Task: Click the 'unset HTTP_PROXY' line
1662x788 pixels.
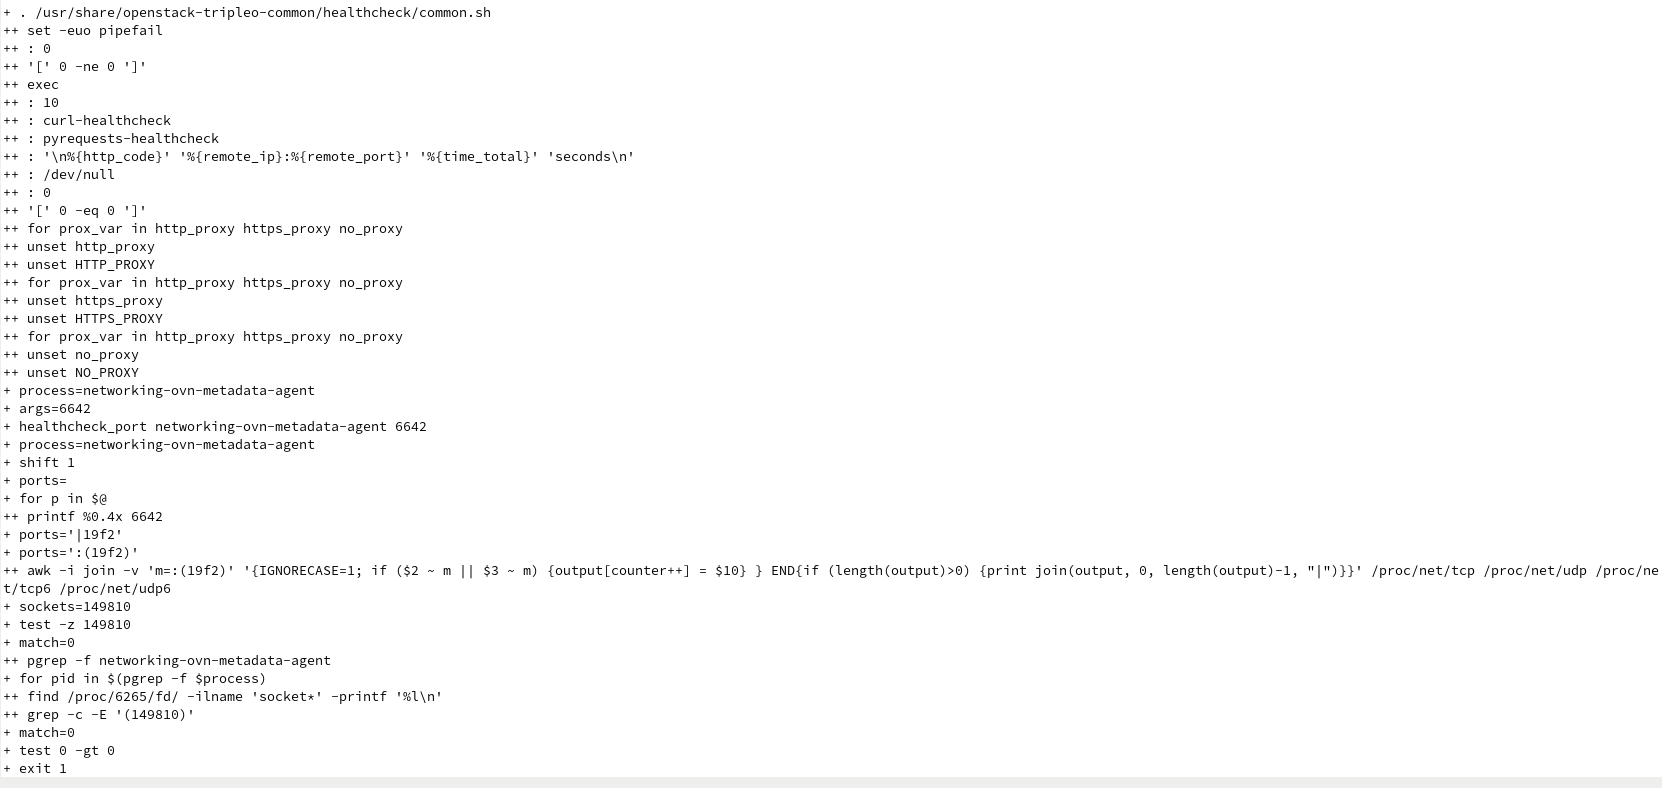Action: pos(90,265)
